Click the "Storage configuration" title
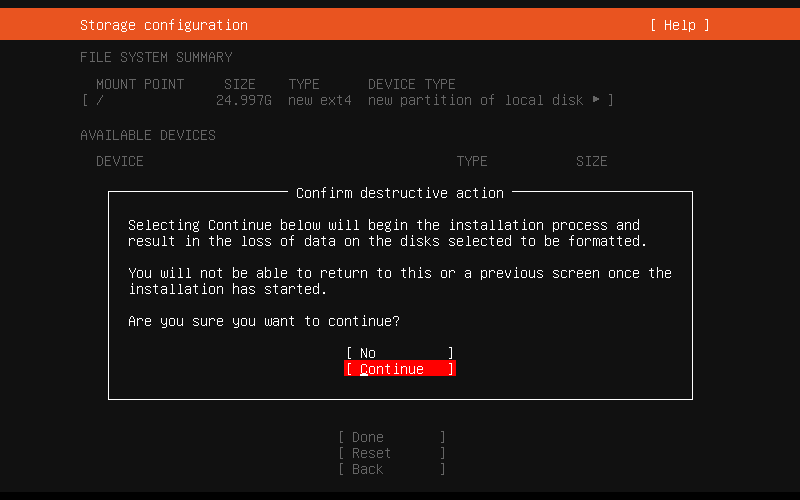 pyautogui.click(x=163, y=25)
